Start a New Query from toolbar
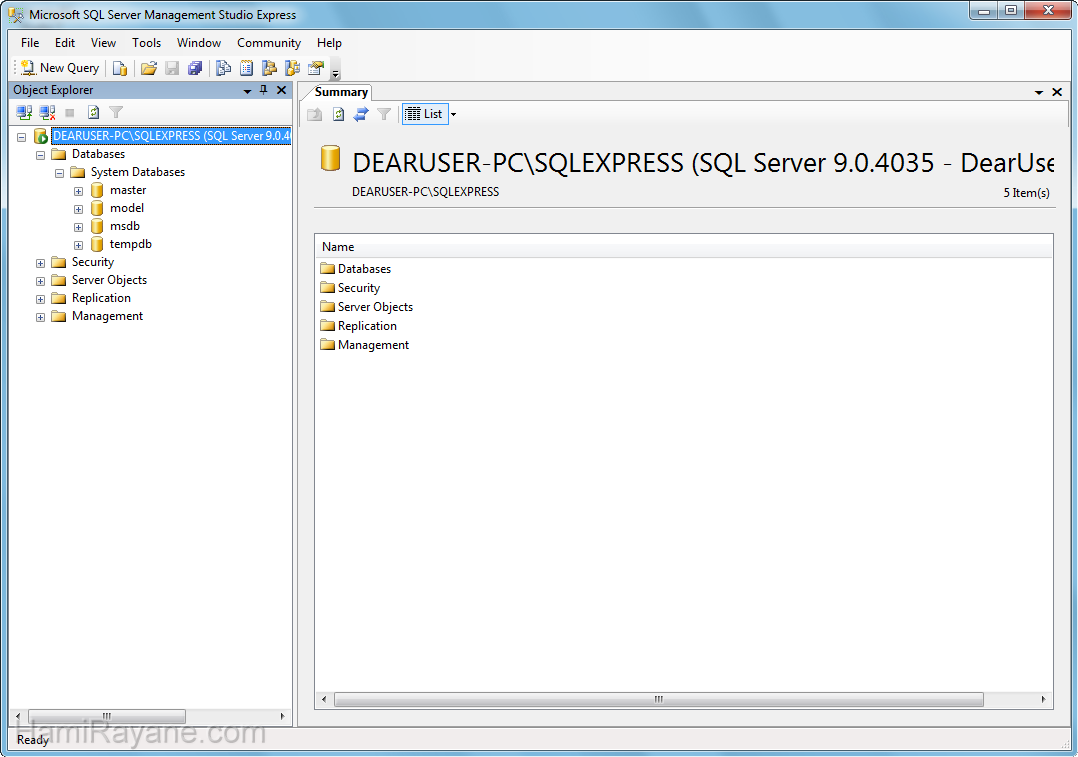The height and width of the screenshot is (757, 1078). click(x=60, y=67)
